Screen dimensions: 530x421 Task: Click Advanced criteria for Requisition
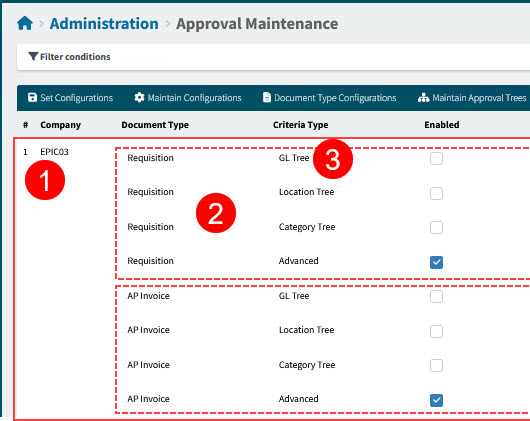click(x=298, y=261)
